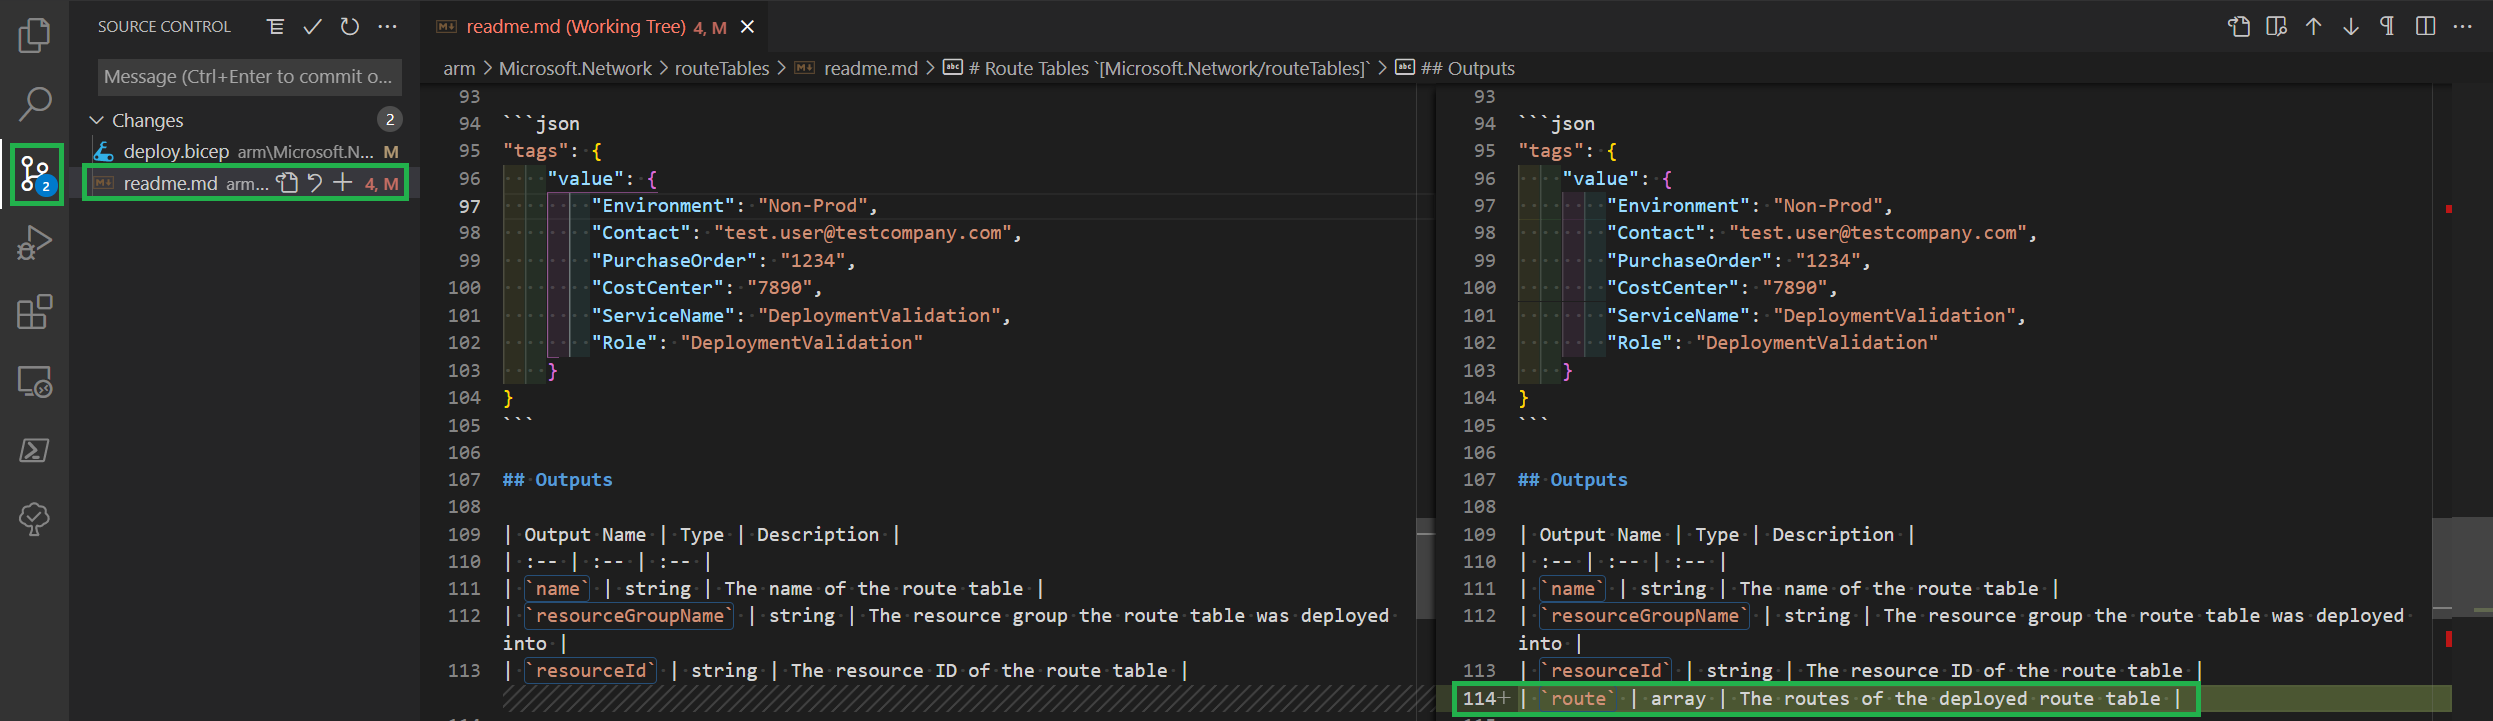Open the Run and Debug view
This screenshot has width=2493, height=721.
point(34,243)
